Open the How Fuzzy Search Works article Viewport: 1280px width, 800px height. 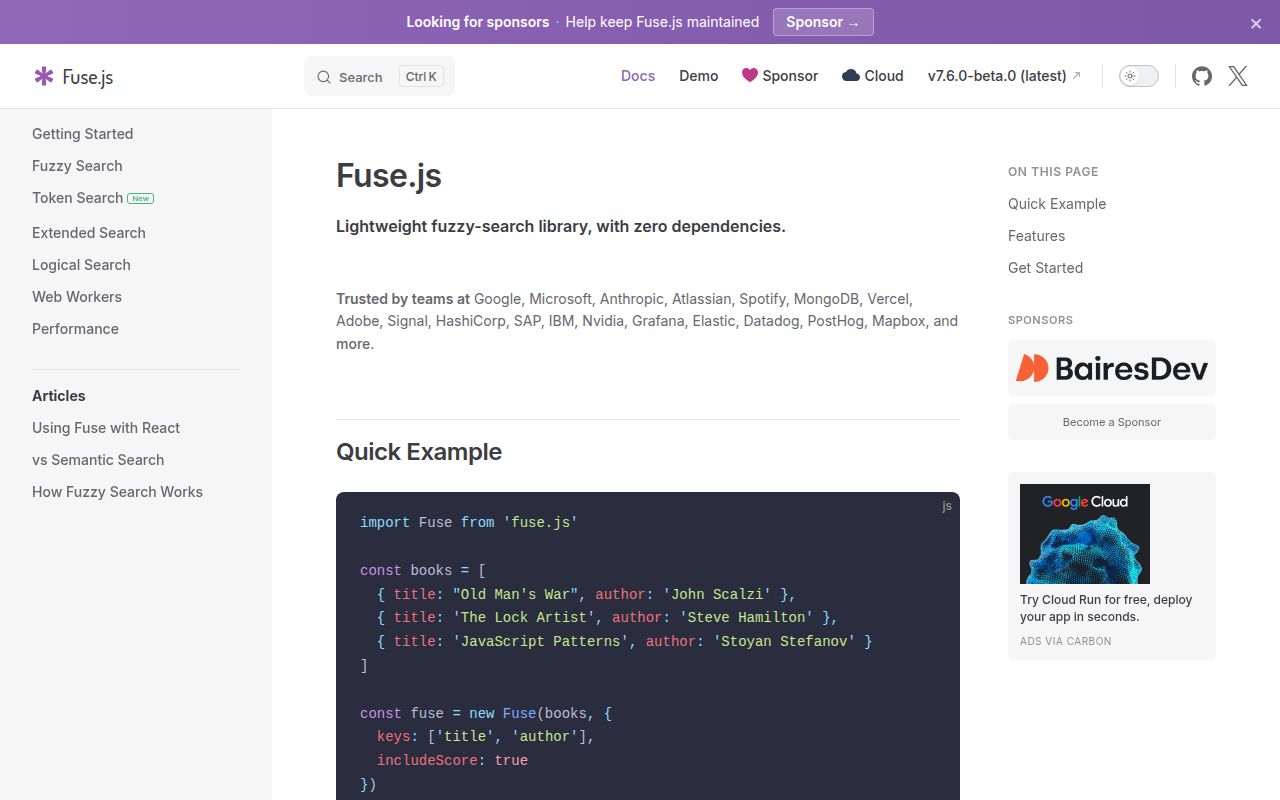pyautogui.click(x=117, y=492)
